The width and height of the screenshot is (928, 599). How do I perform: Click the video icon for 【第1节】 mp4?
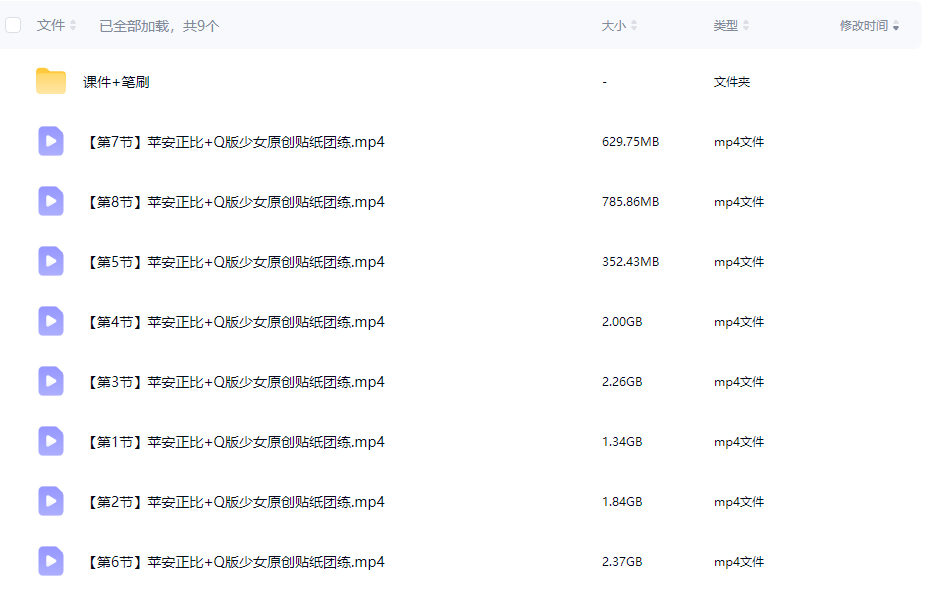50,441
